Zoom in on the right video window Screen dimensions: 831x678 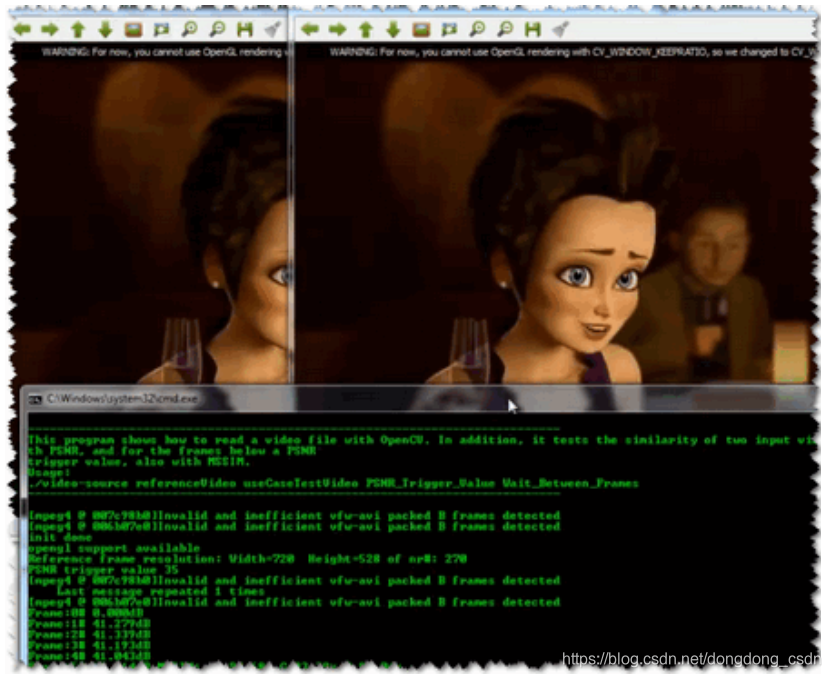pyautogui.click(x=478, y=30)
